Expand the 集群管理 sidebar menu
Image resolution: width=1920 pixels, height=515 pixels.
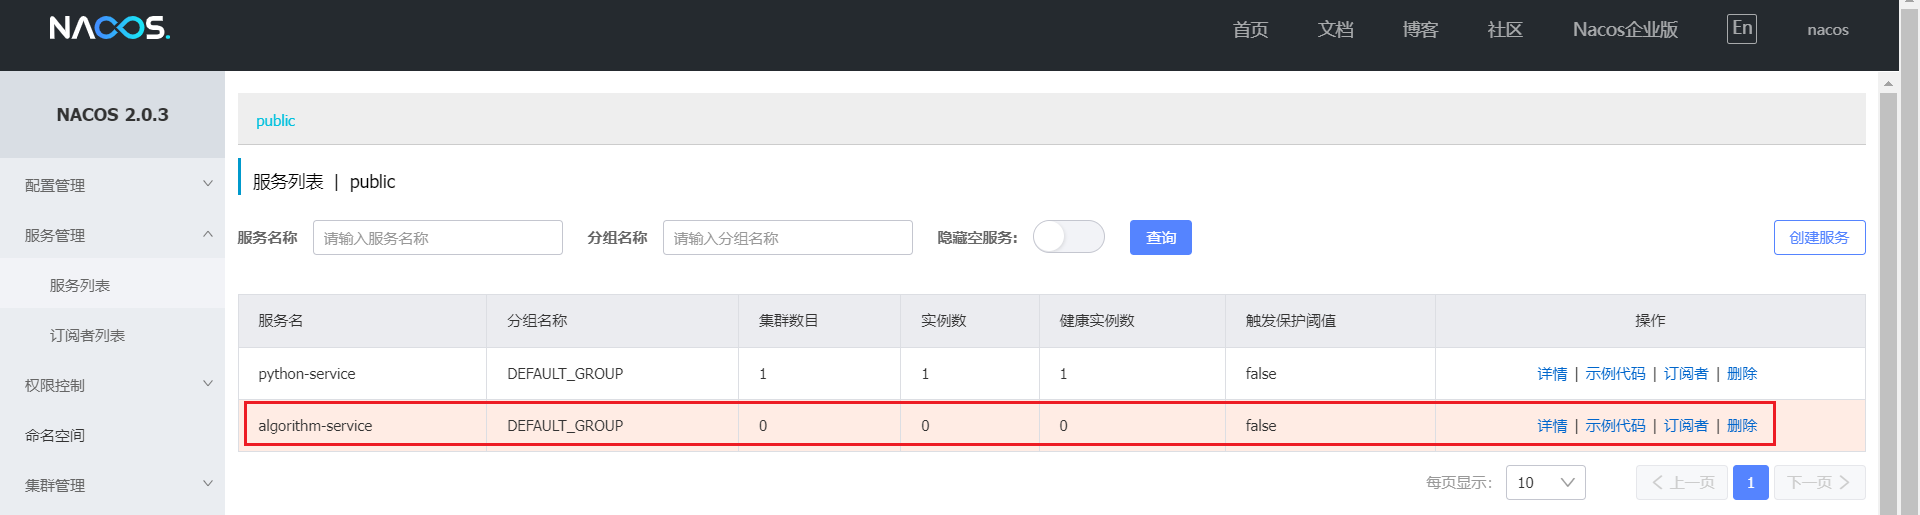tap(112, 485)
